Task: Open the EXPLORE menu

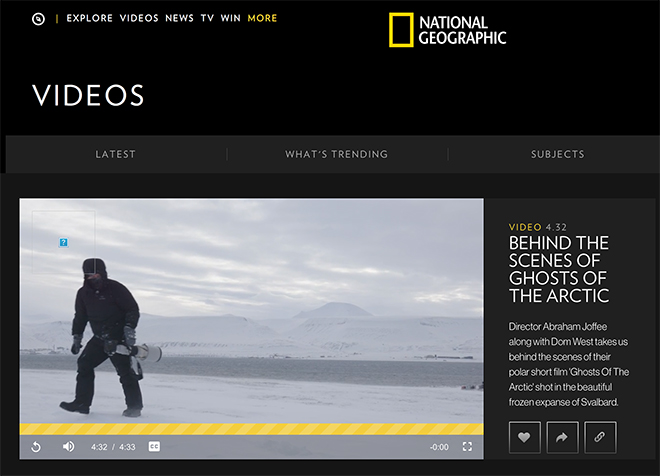Action: (x=90, y=18)
